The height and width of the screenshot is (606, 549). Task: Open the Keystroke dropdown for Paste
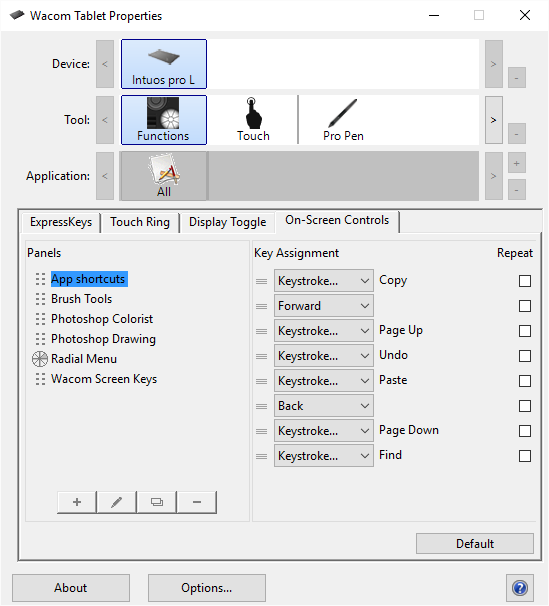point(324,381)
